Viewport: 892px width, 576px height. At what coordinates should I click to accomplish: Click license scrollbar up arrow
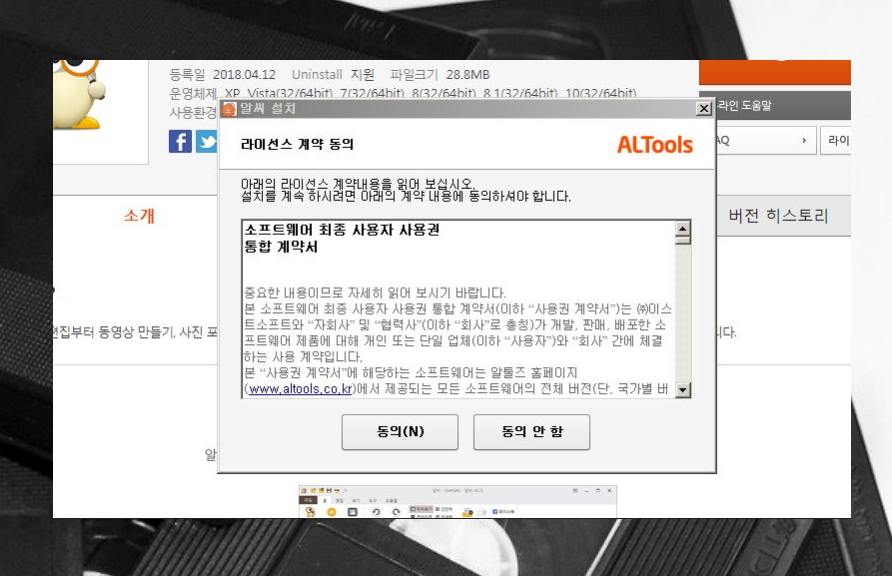[682, 229]
